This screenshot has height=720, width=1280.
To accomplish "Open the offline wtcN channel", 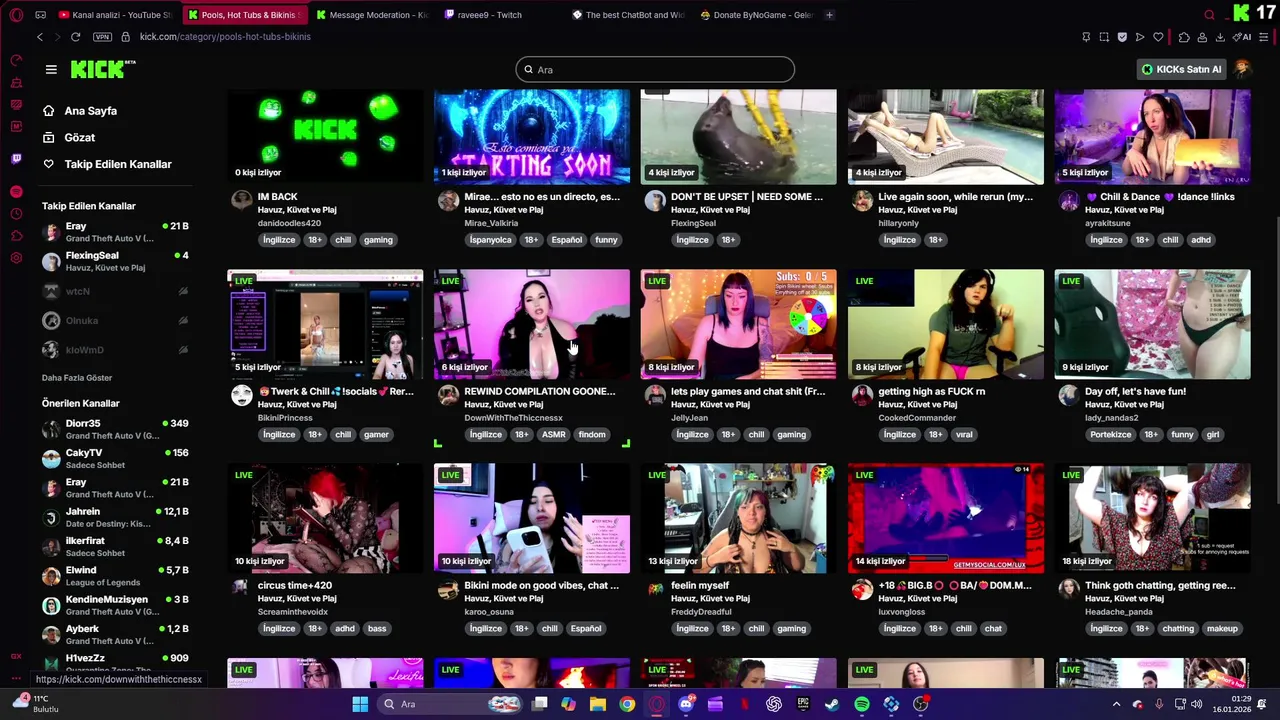I will (x=116, y=291).
